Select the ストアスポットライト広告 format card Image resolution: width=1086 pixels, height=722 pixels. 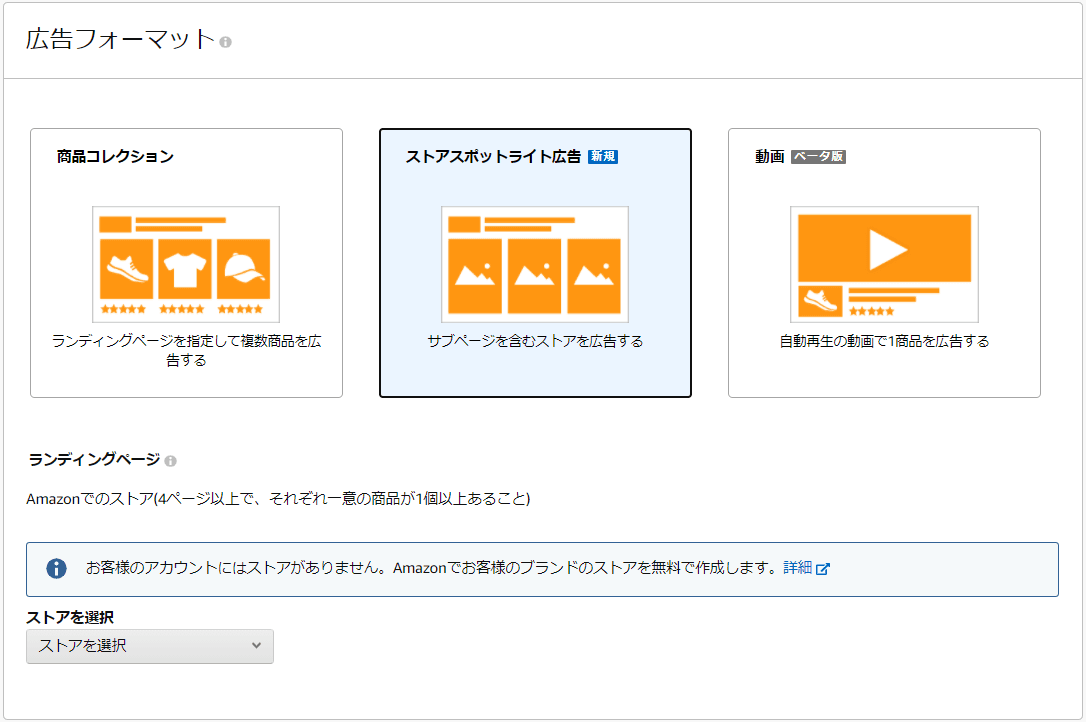point(535,263)
